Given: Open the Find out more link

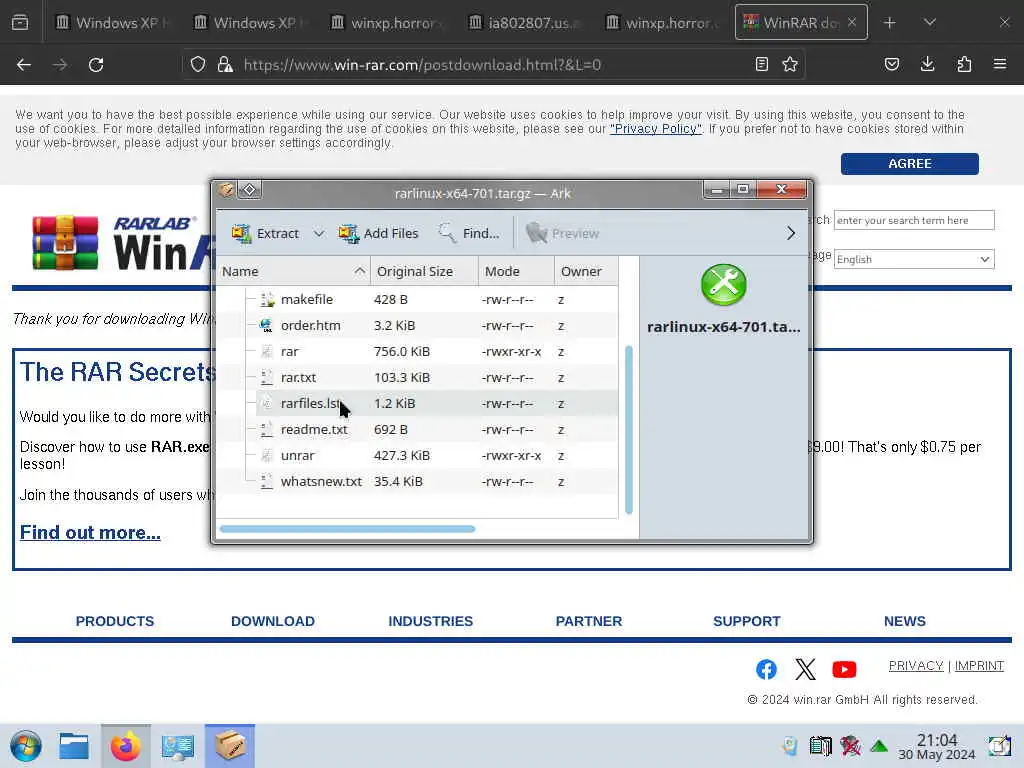Looking at the screenshot, I should pyautogui.click(x=90, y=532).
